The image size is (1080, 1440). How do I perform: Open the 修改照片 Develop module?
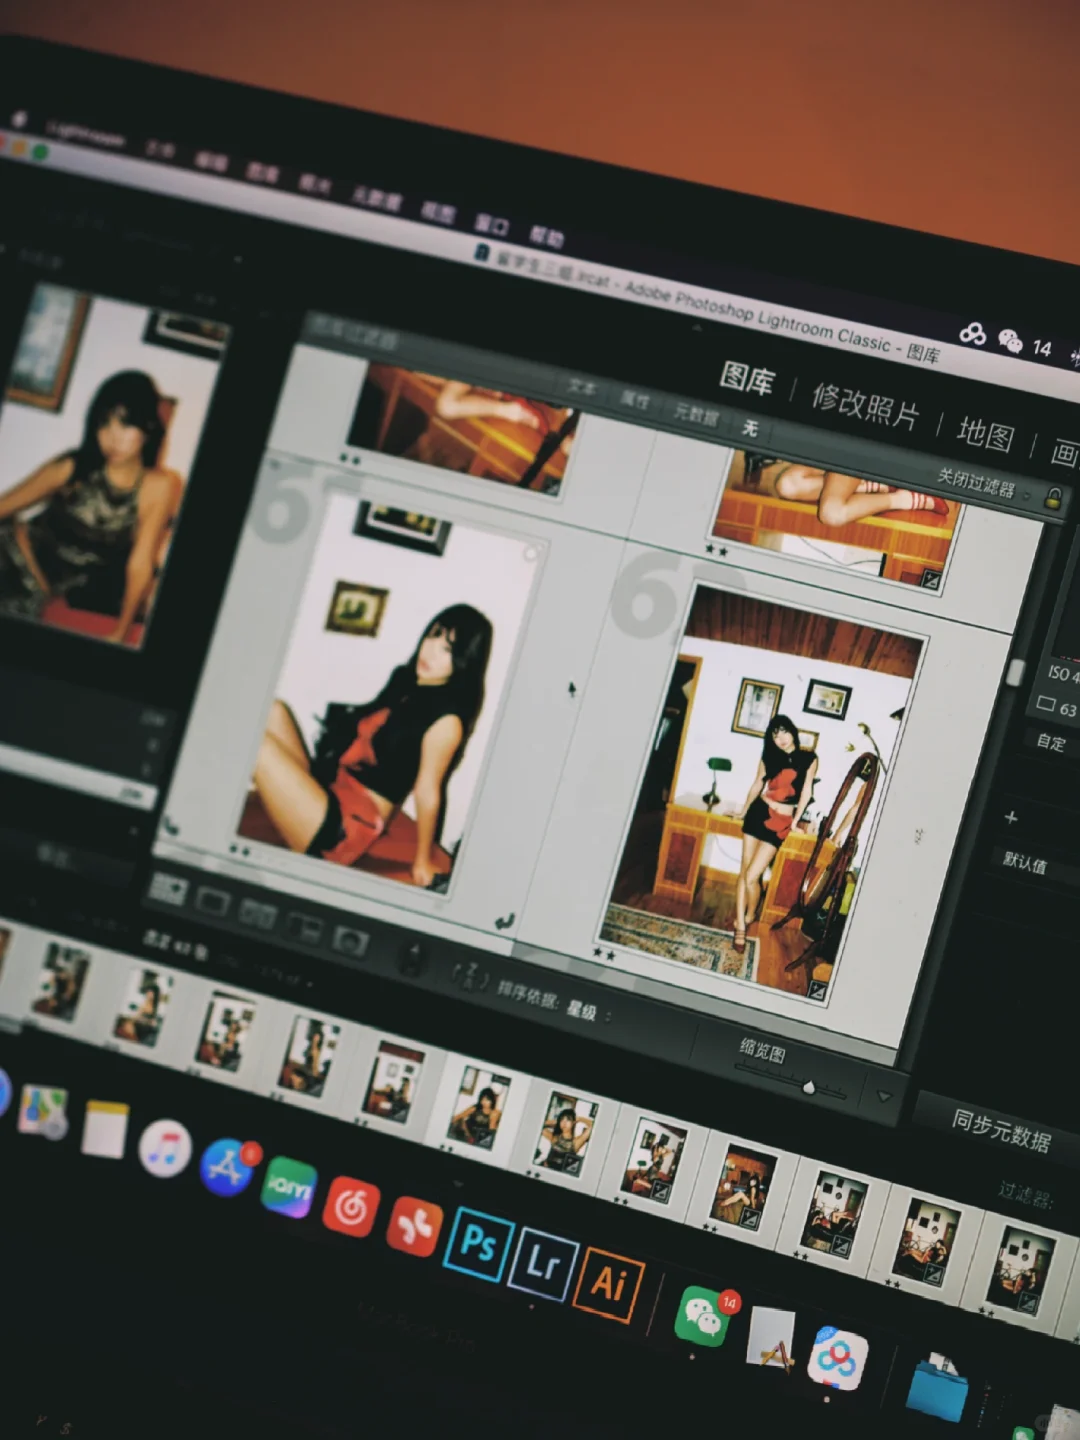pyautogui.click(x=865, y=404)
